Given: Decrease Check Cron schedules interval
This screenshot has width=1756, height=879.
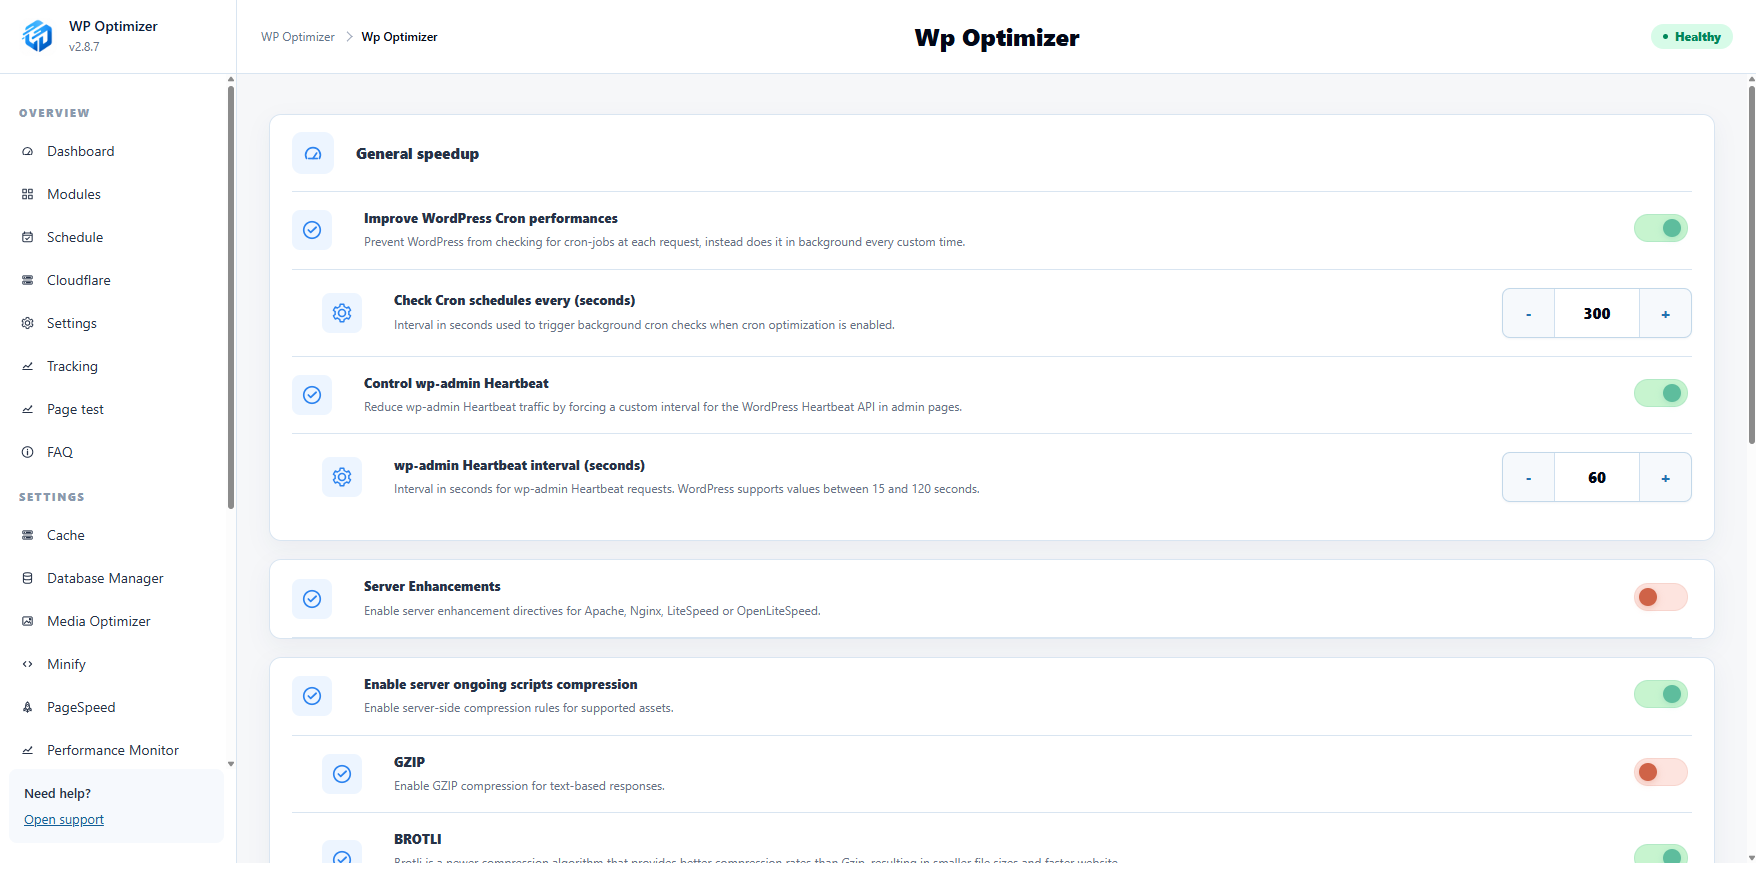Looking at the screenshot, I should (x=1528, y=314).
